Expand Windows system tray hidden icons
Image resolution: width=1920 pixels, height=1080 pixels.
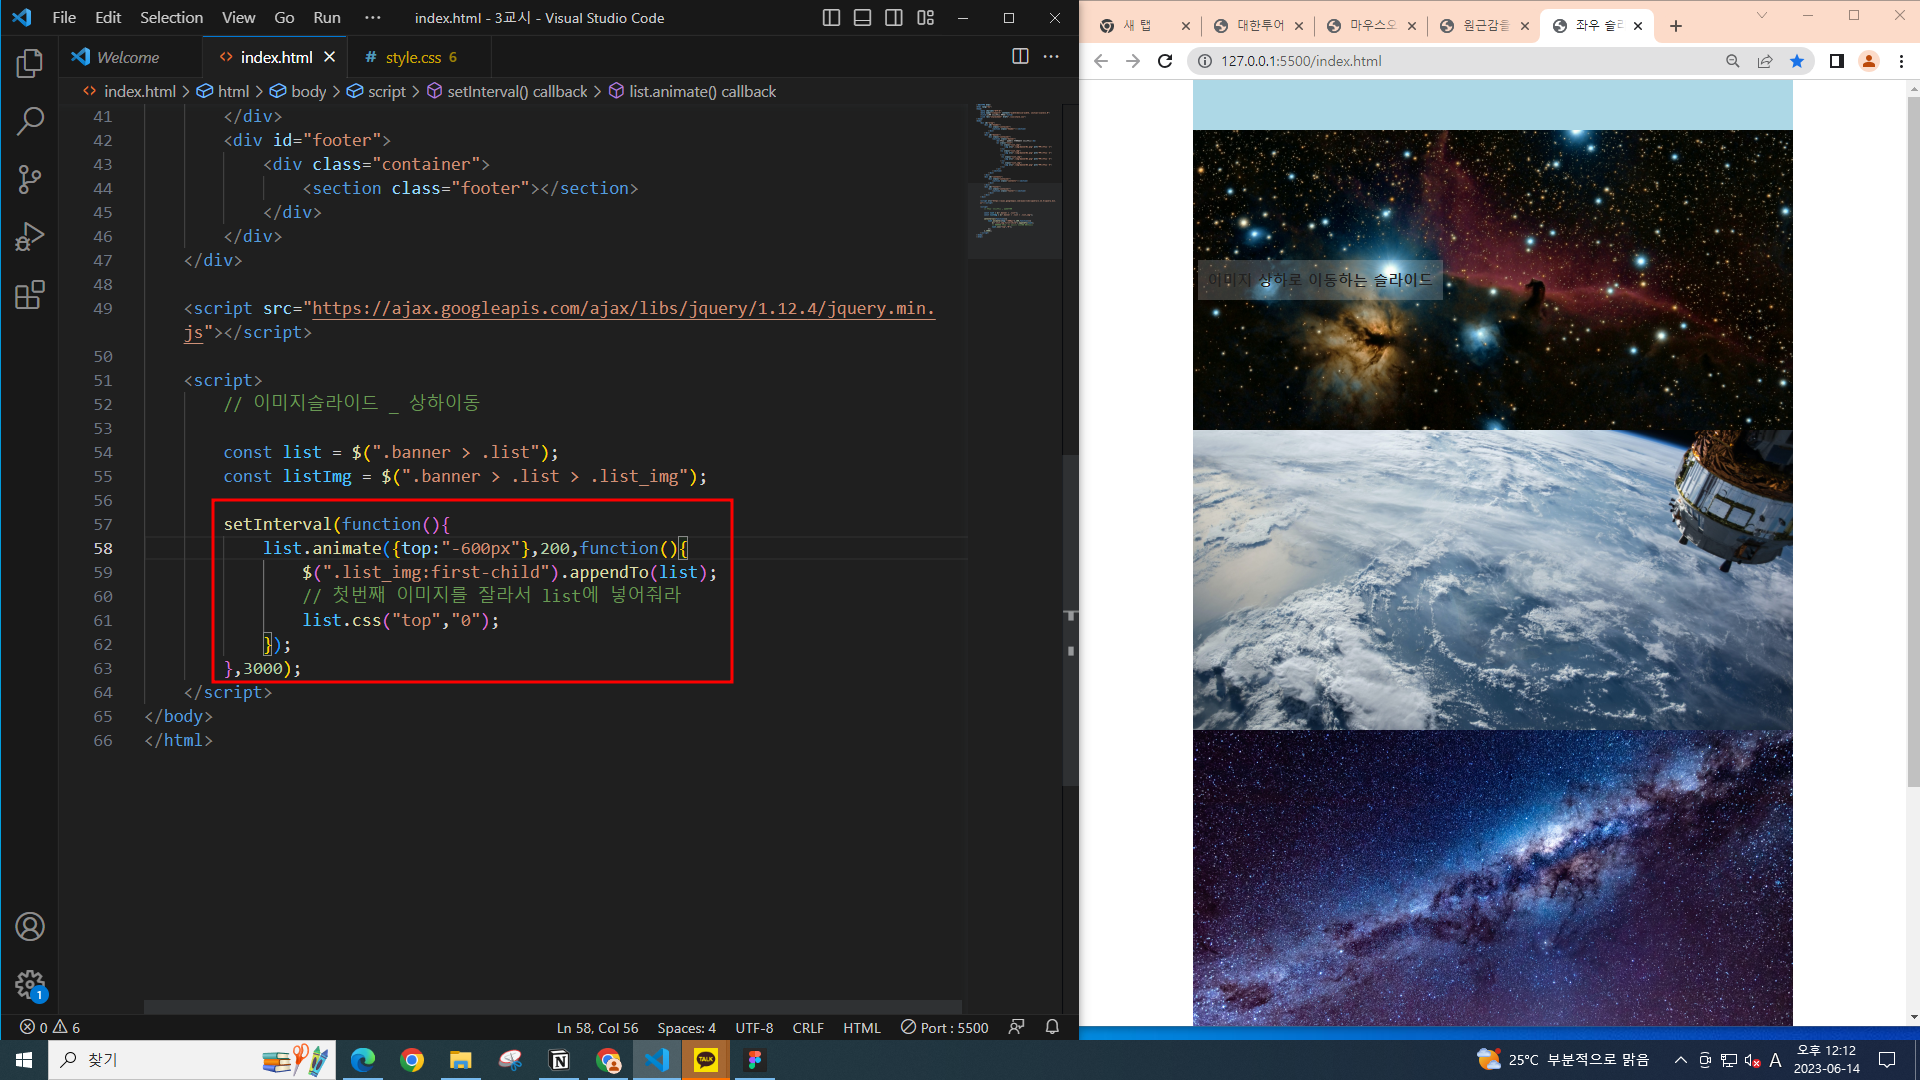click(1681, 1060)
